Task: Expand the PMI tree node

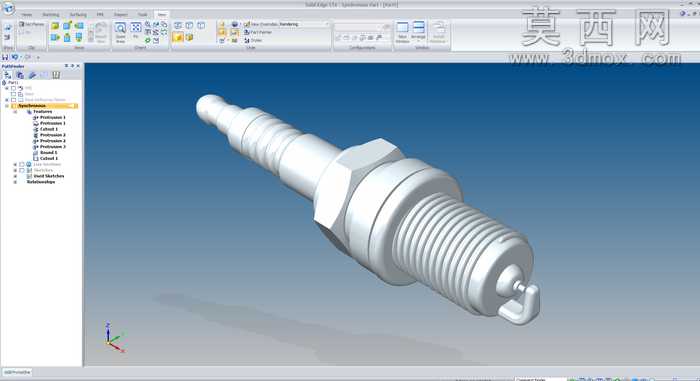Action: (7, 88)
